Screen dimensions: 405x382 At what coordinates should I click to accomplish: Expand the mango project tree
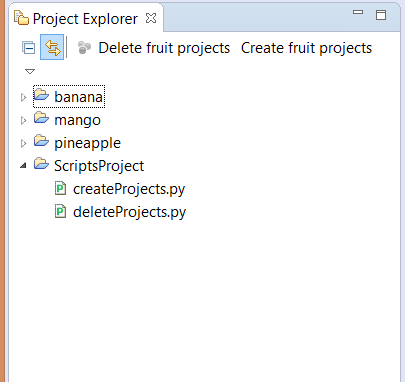tap(23, 120)
